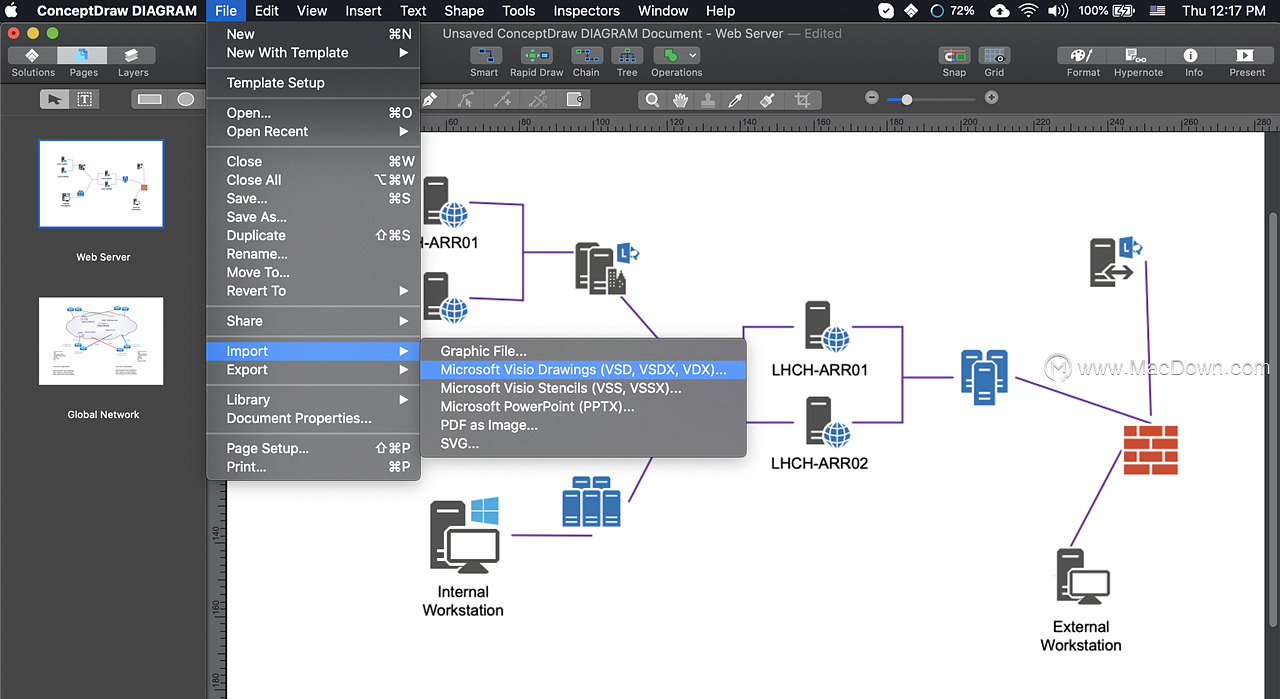The image size is (1280, 699).
Task: Open the Layers panel
Action: coord(133,56)
